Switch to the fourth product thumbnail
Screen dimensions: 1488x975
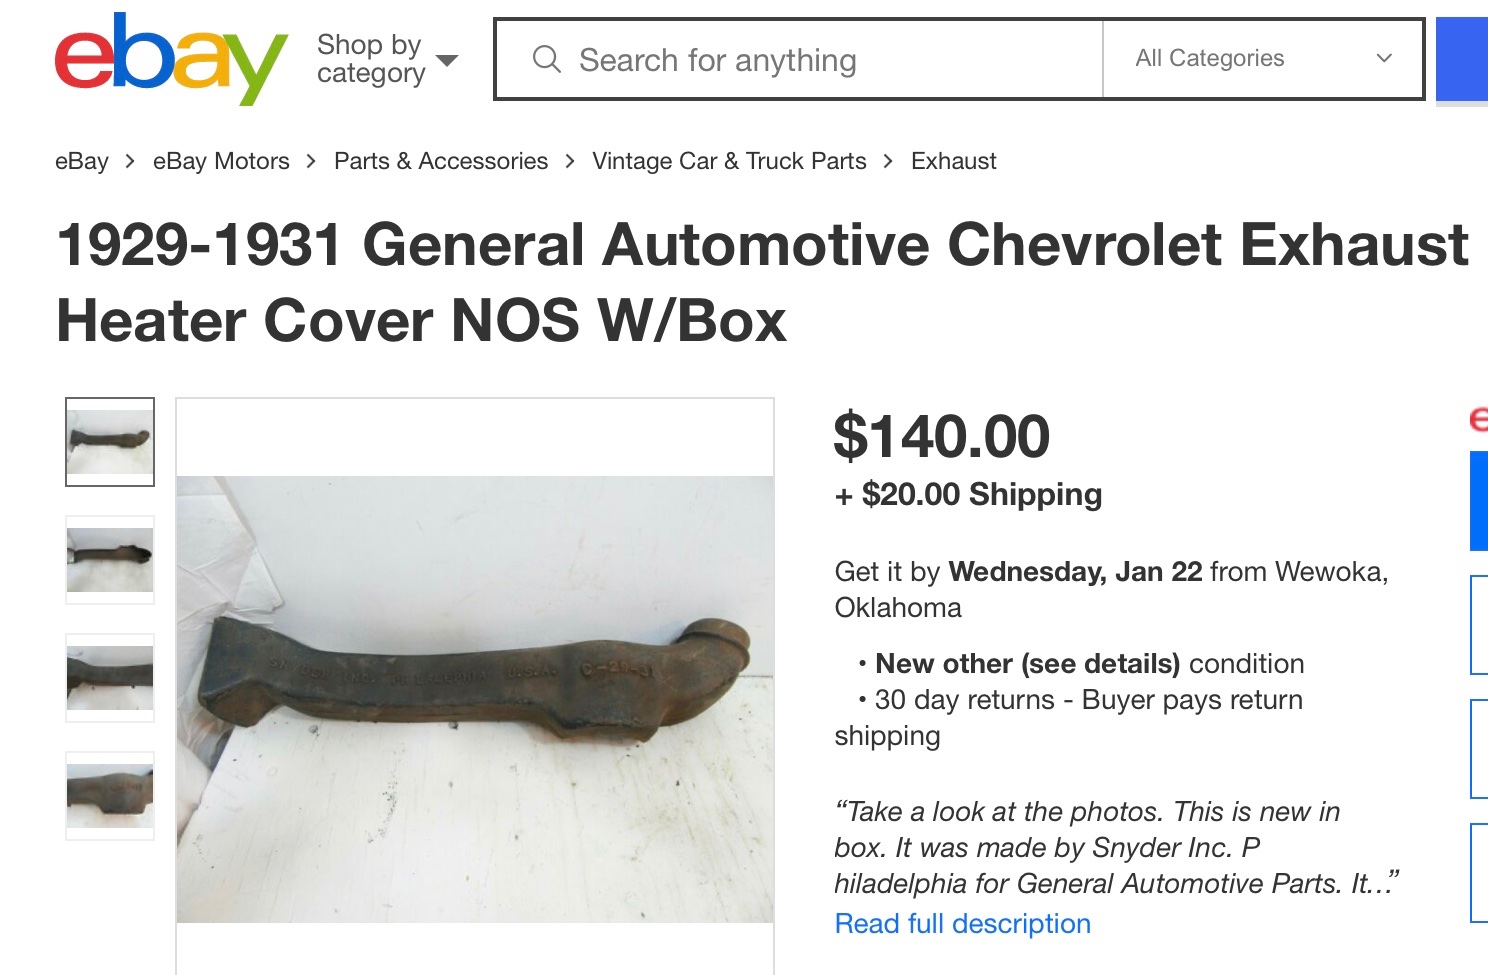coord(110,796)
